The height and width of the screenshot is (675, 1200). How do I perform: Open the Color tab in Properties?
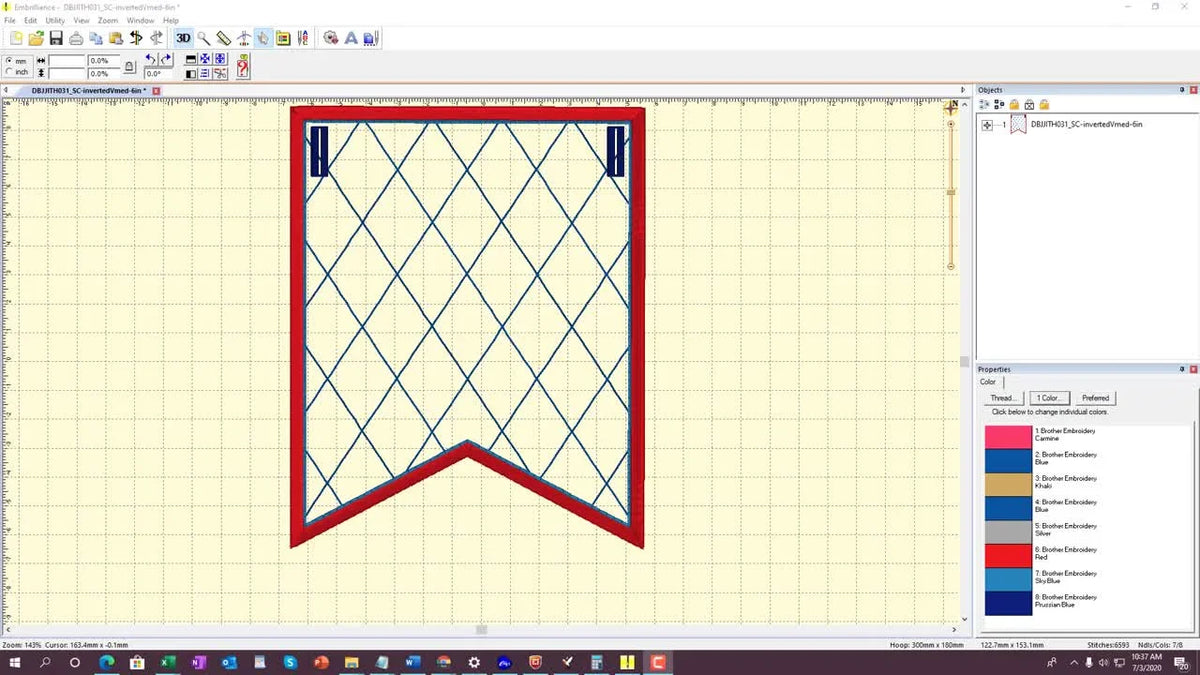tap(988, 382)
